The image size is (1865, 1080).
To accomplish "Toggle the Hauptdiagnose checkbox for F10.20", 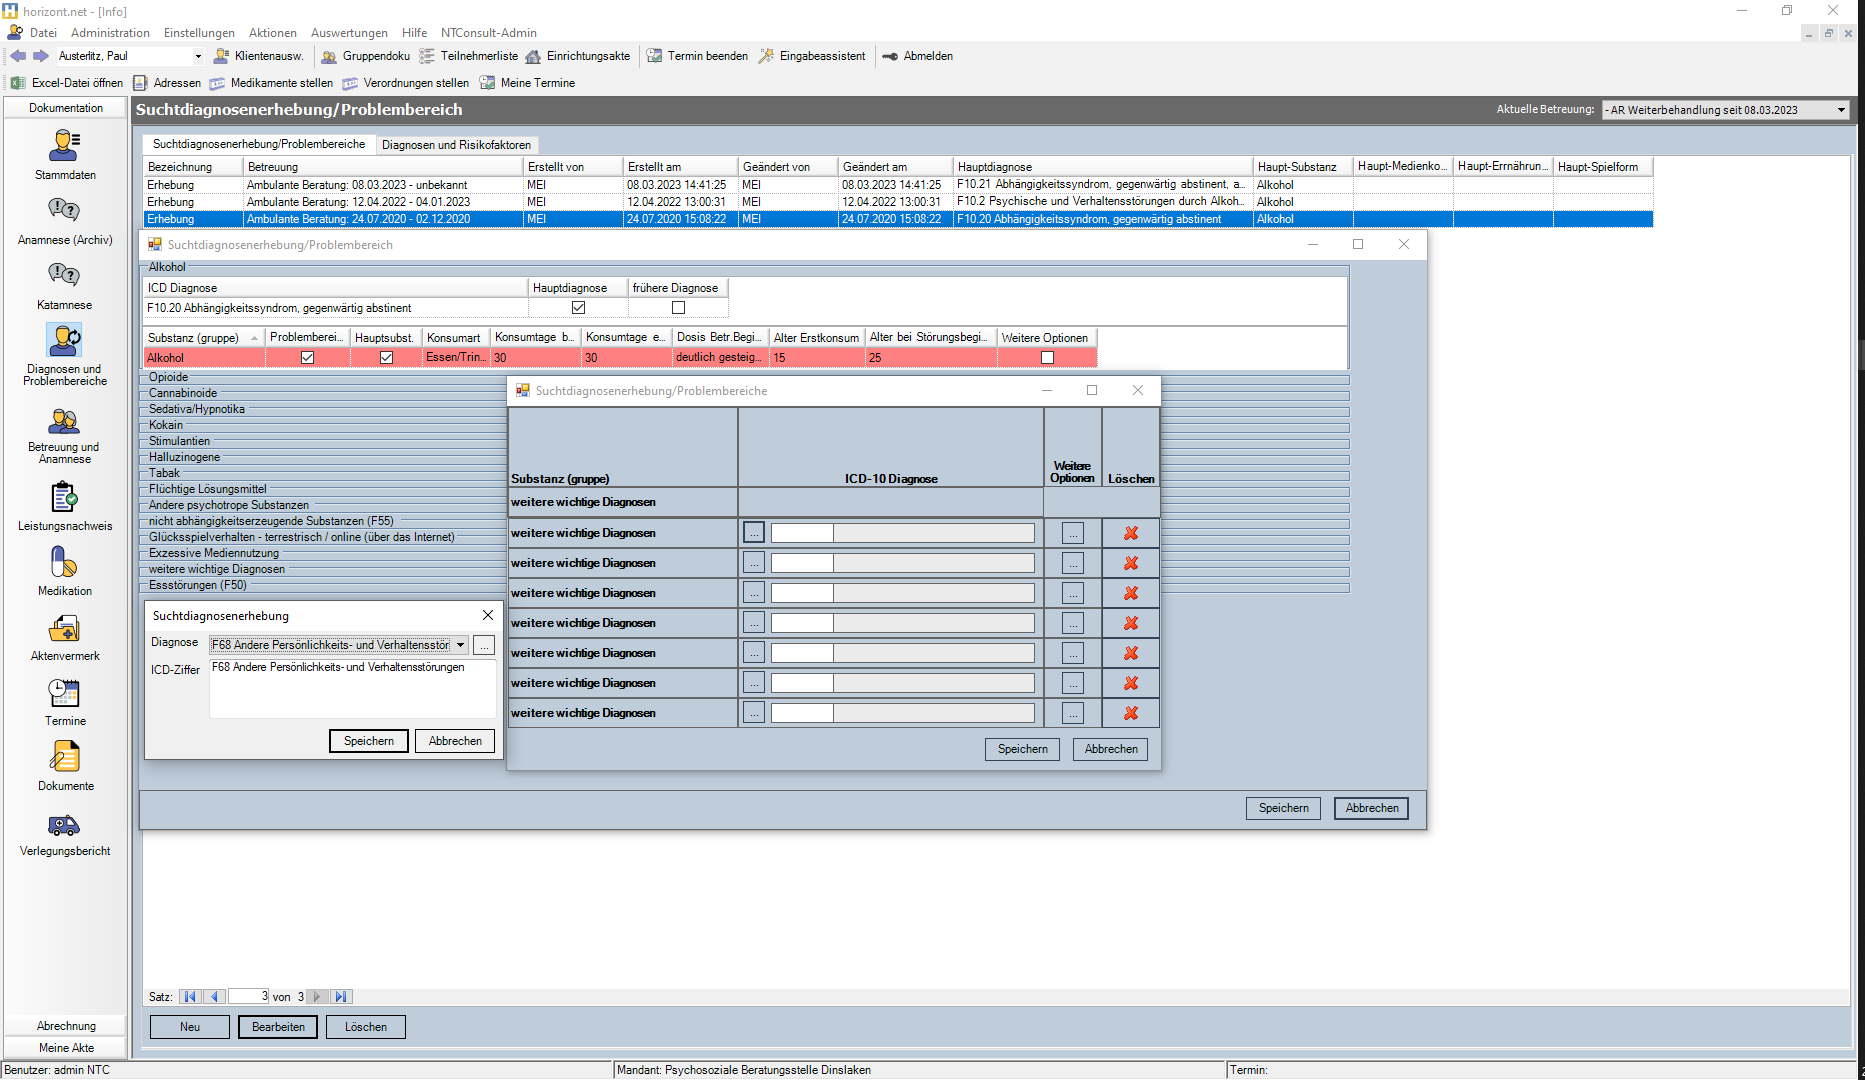I will tap(578, 308).
